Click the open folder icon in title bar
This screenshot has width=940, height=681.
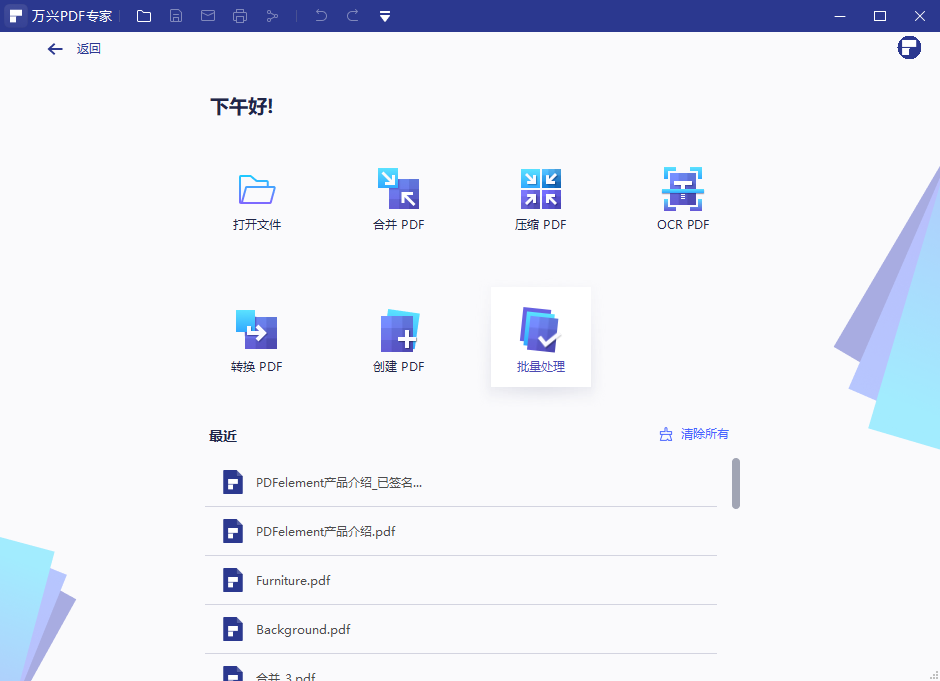tap(144, 16)
